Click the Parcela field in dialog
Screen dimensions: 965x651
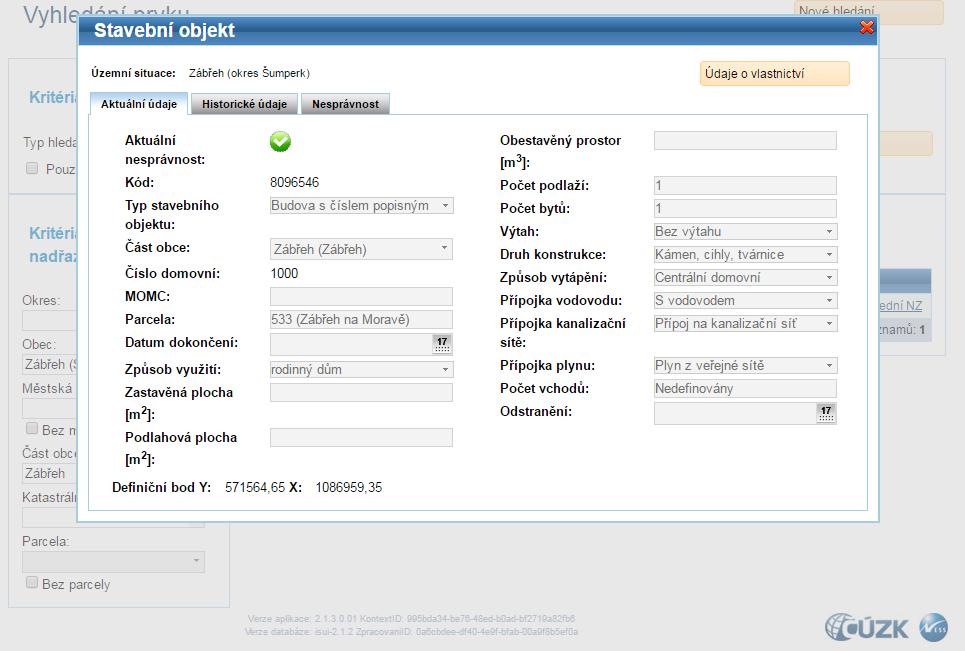coord(361,319)
